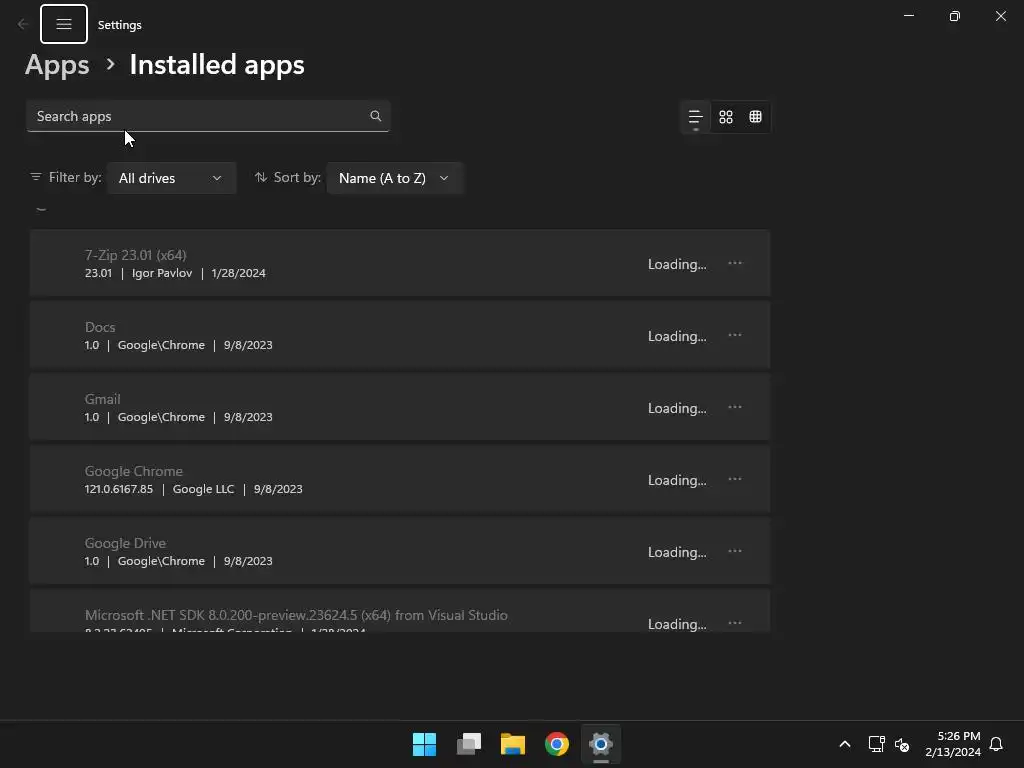The width and height of the screenshot is (1024, 768).
Task: Click the Installed apps heading
Action: click(x=217, y=65)
